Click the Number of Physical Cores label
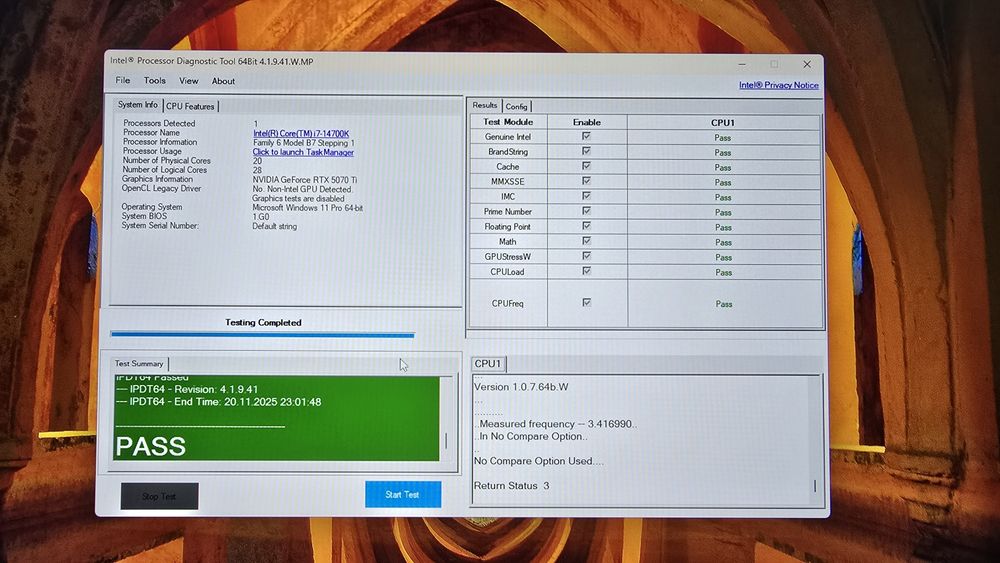 (x=166, y=161)
